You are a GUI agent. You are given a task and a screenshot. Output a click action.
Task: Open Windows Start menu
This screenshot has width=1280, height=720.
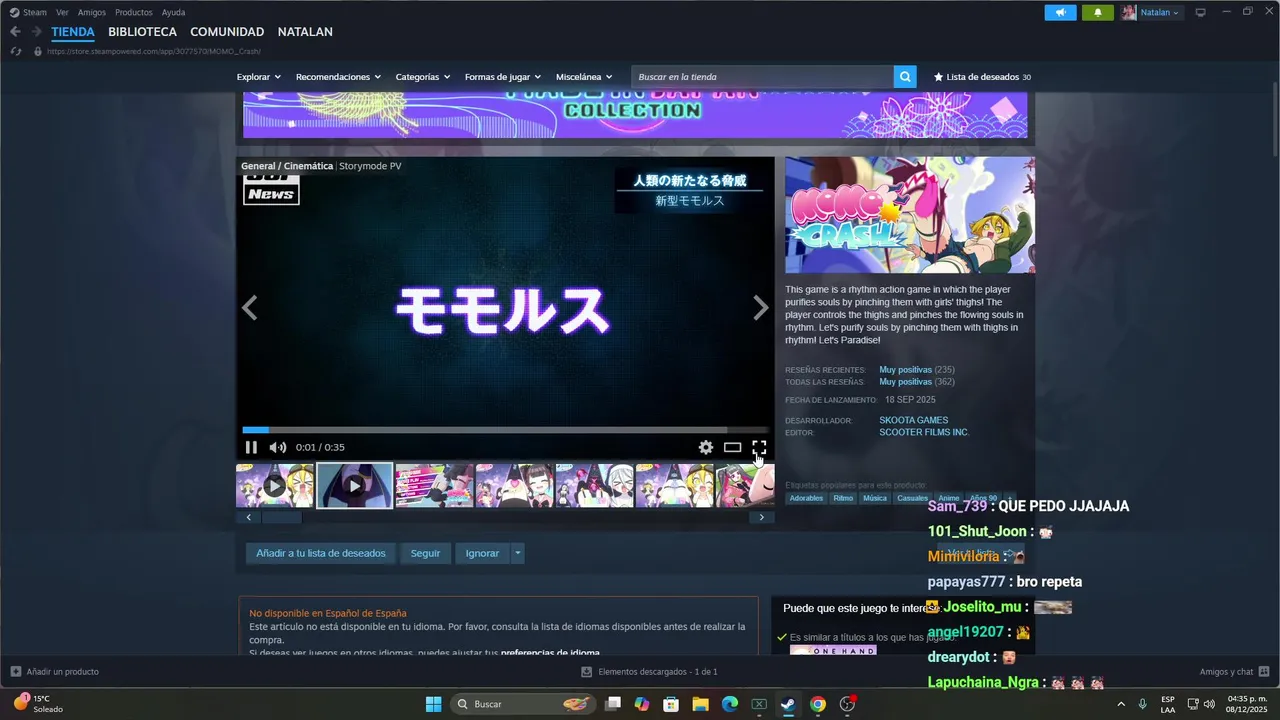pos(433,704)
